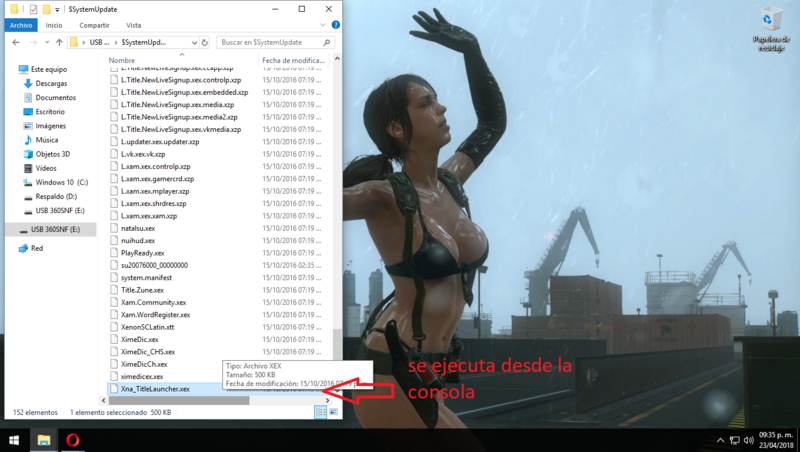
Task: Select file L.Title.NewLiveSignup.xex.media.xzp
Action: click(177, 105)
